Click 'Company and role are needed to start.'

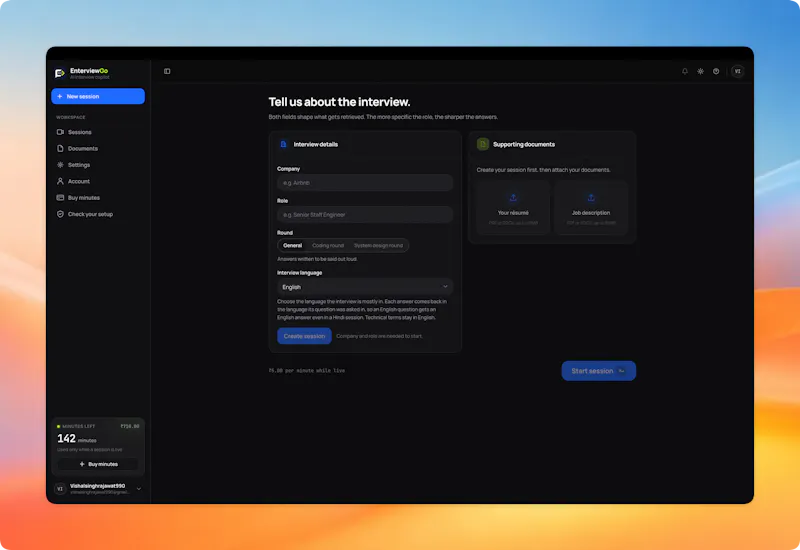click(x=379, y=336)
